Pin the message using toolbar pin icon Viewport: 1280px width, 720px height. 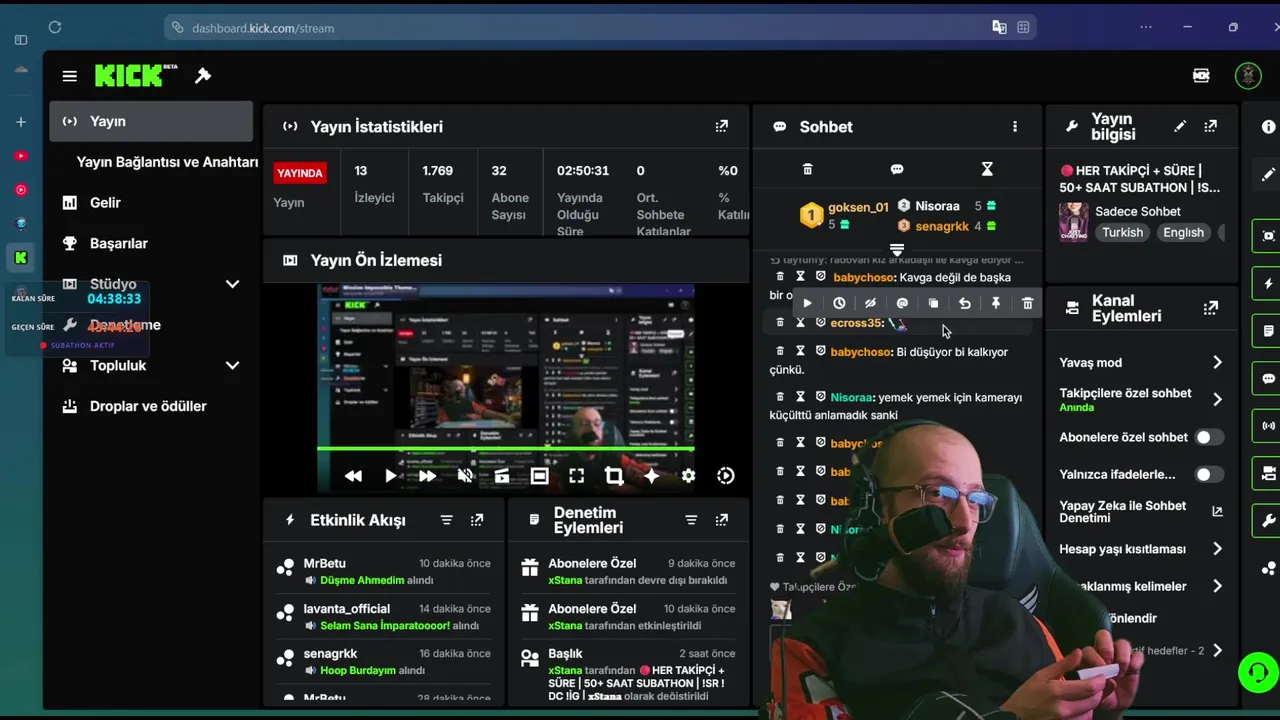click(x=996, y=303)
